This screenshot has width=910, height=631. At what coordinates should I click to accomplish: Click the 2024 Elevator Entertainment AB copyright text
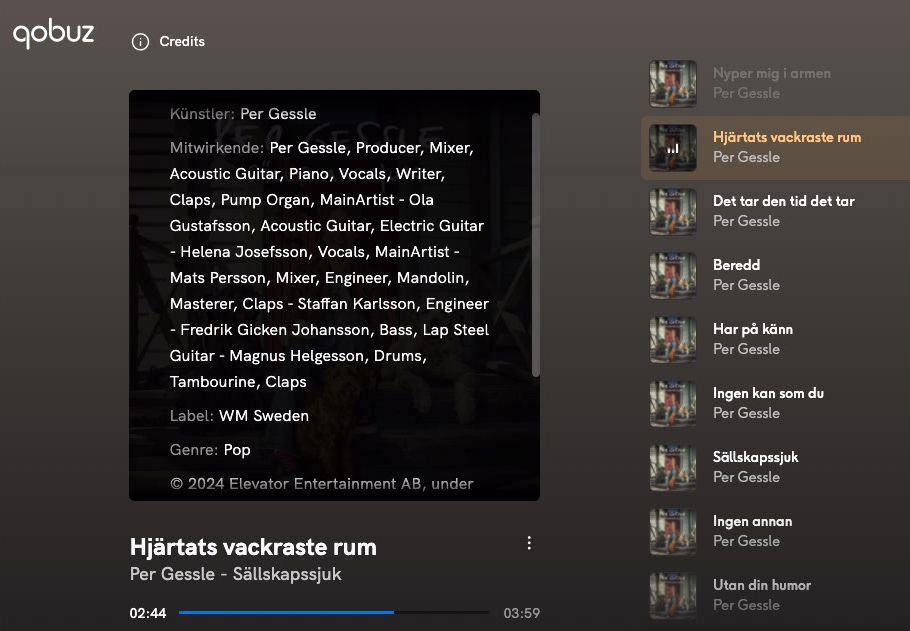coord(322,484)
